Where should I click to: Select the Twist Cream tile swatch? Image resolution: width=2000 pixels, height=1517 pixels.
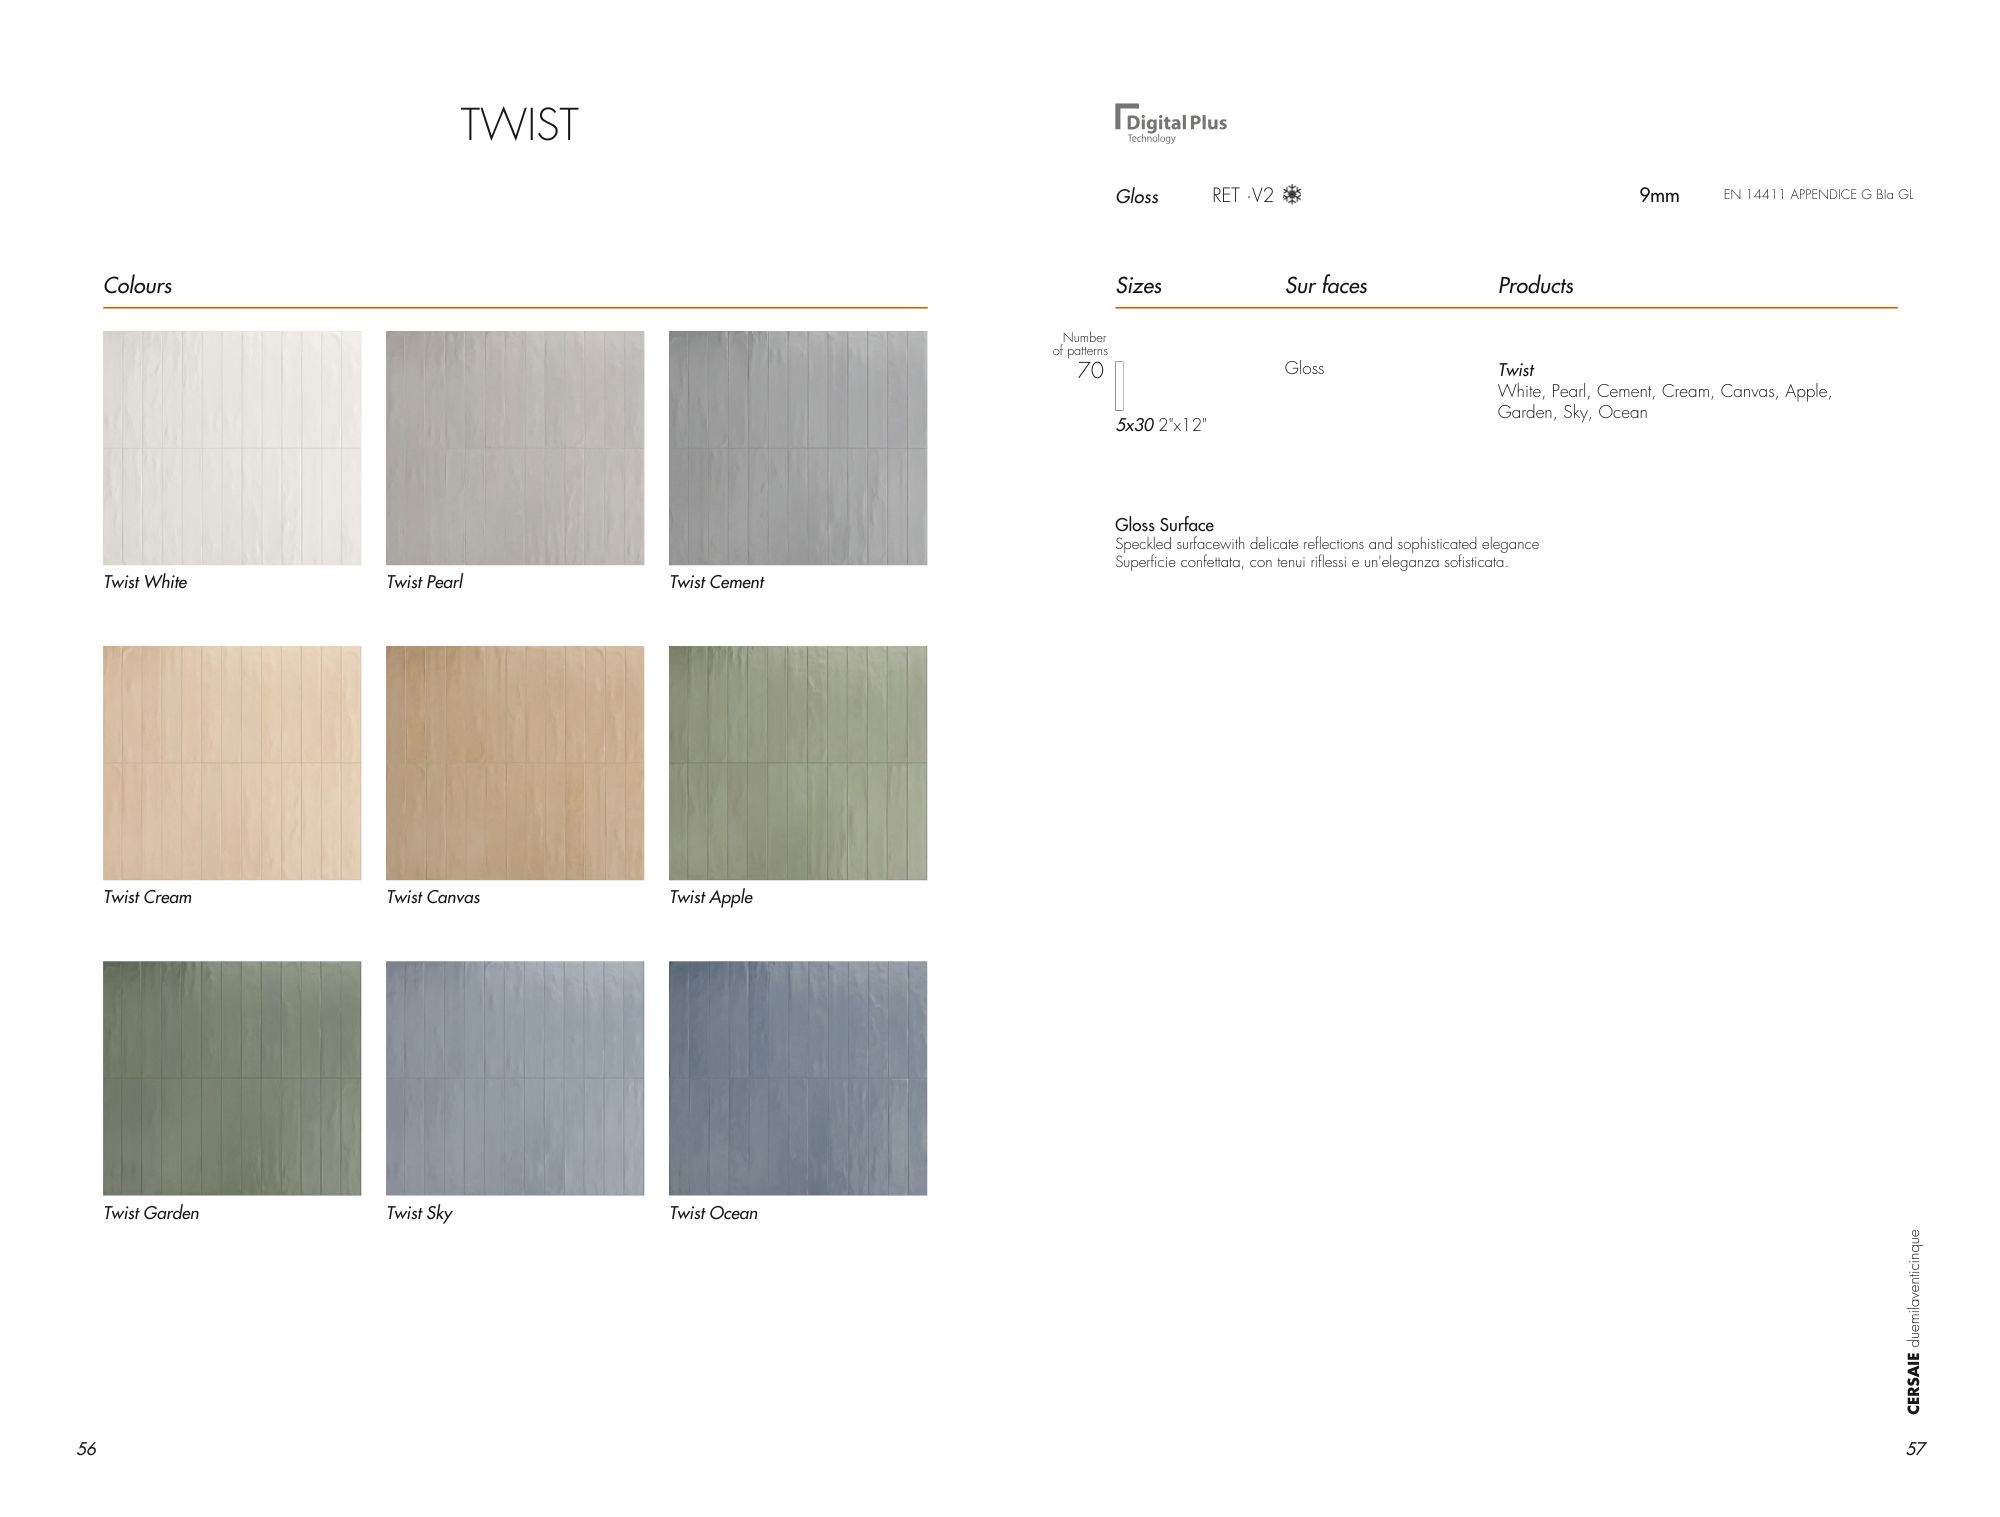pos(232,763)
